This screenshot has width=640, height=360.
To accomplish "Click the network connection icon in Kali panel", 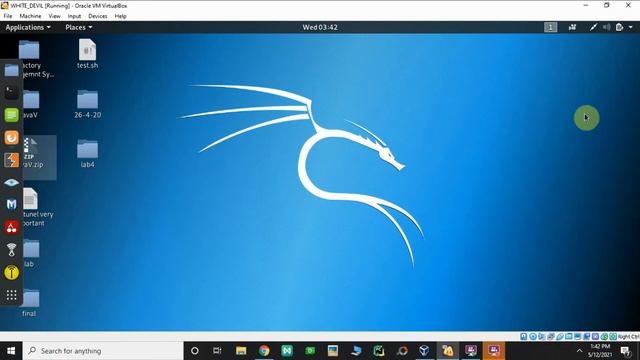I will coord(593,27).
